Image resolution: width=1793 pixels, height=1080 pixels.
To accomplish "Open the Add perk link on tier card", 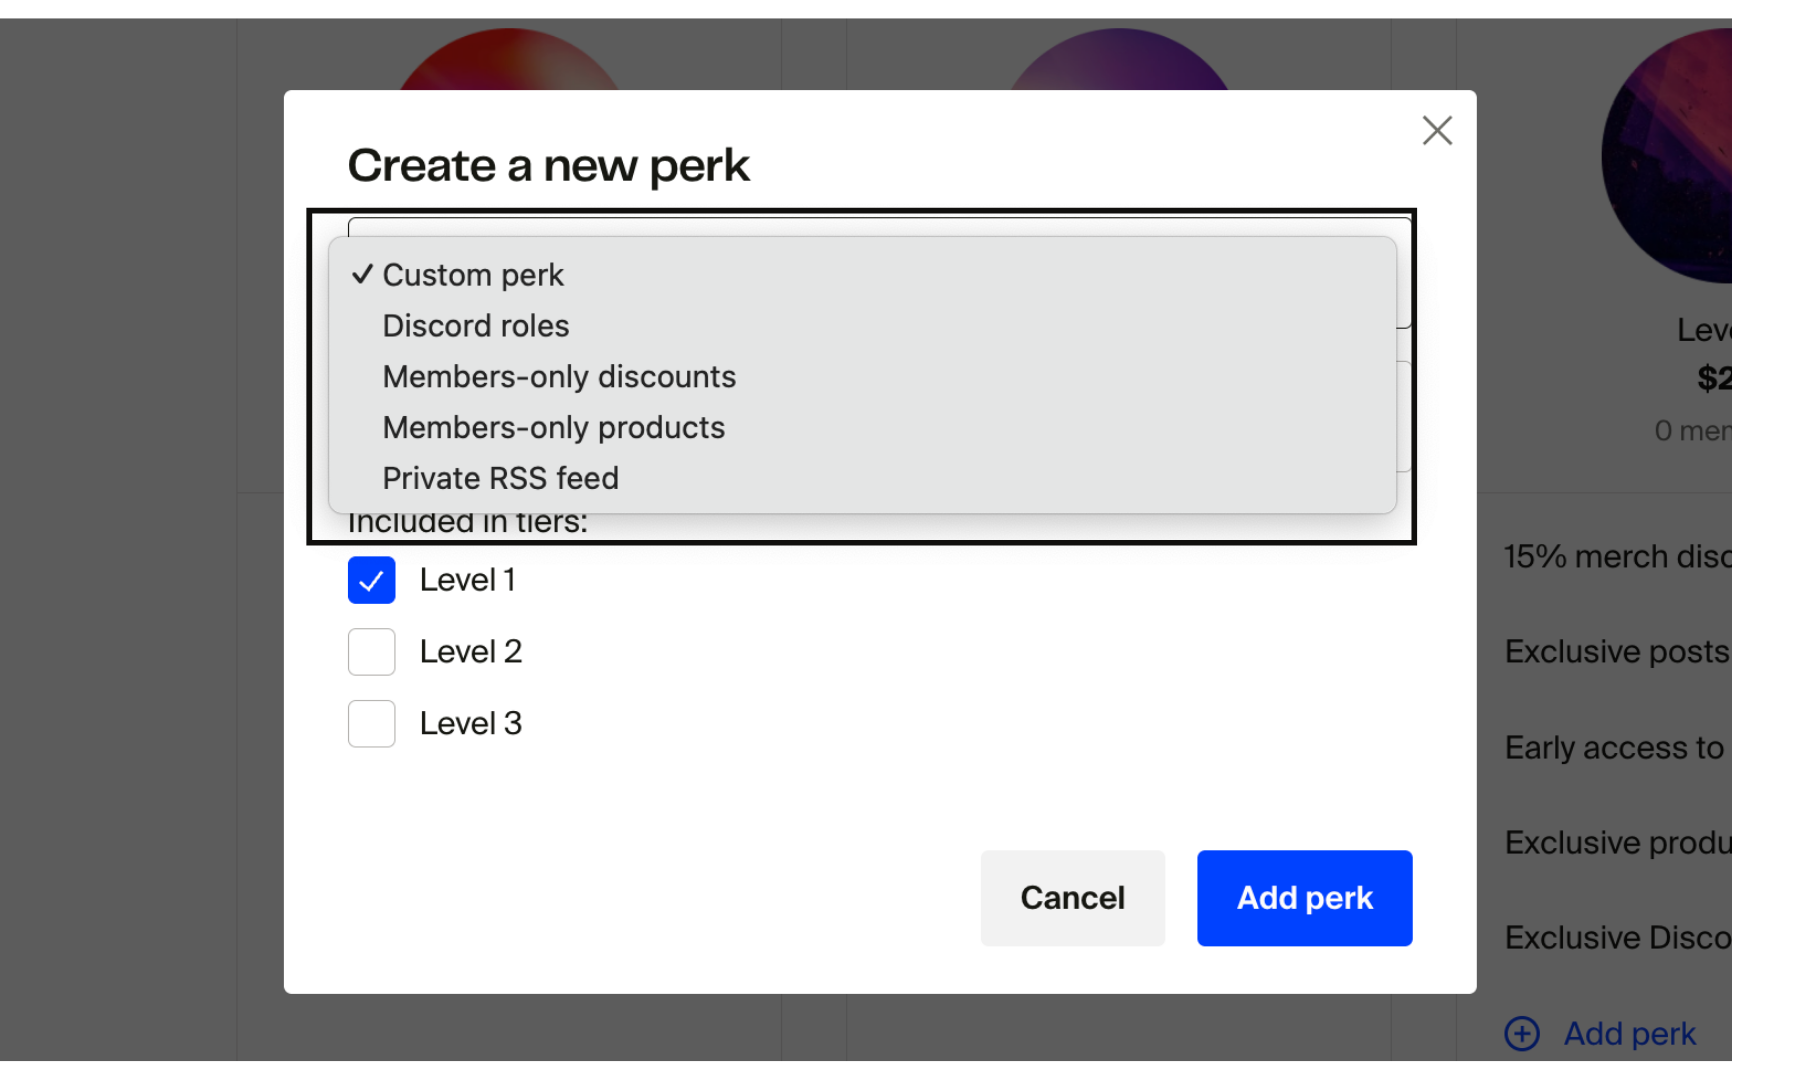I will [1628, 1034].
